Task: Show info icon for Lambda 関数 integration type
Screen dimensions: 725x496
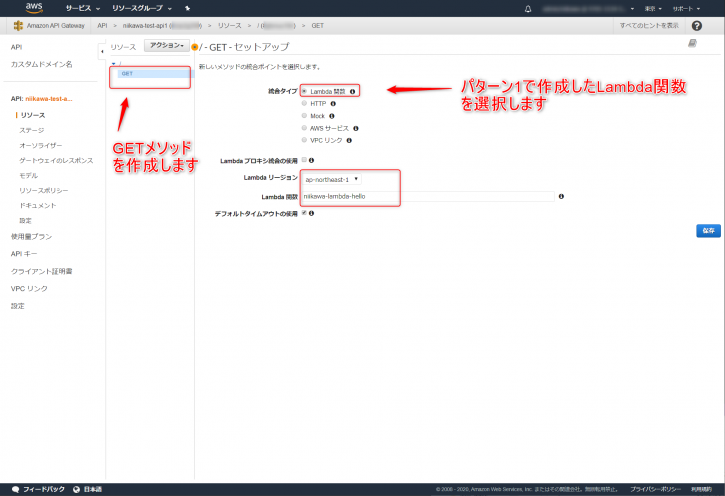Action: pyautogui.click(x=352, y=92)
